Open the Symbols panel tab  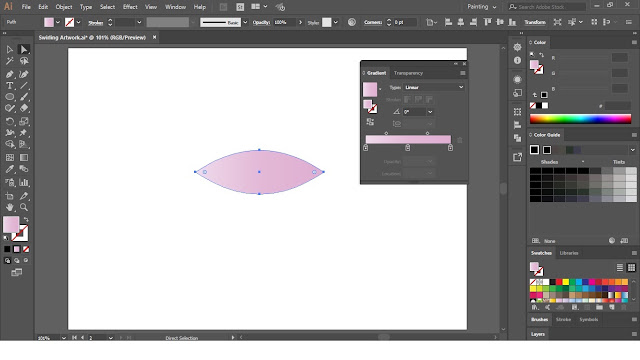pyautogui.click(x=589, y=320)
